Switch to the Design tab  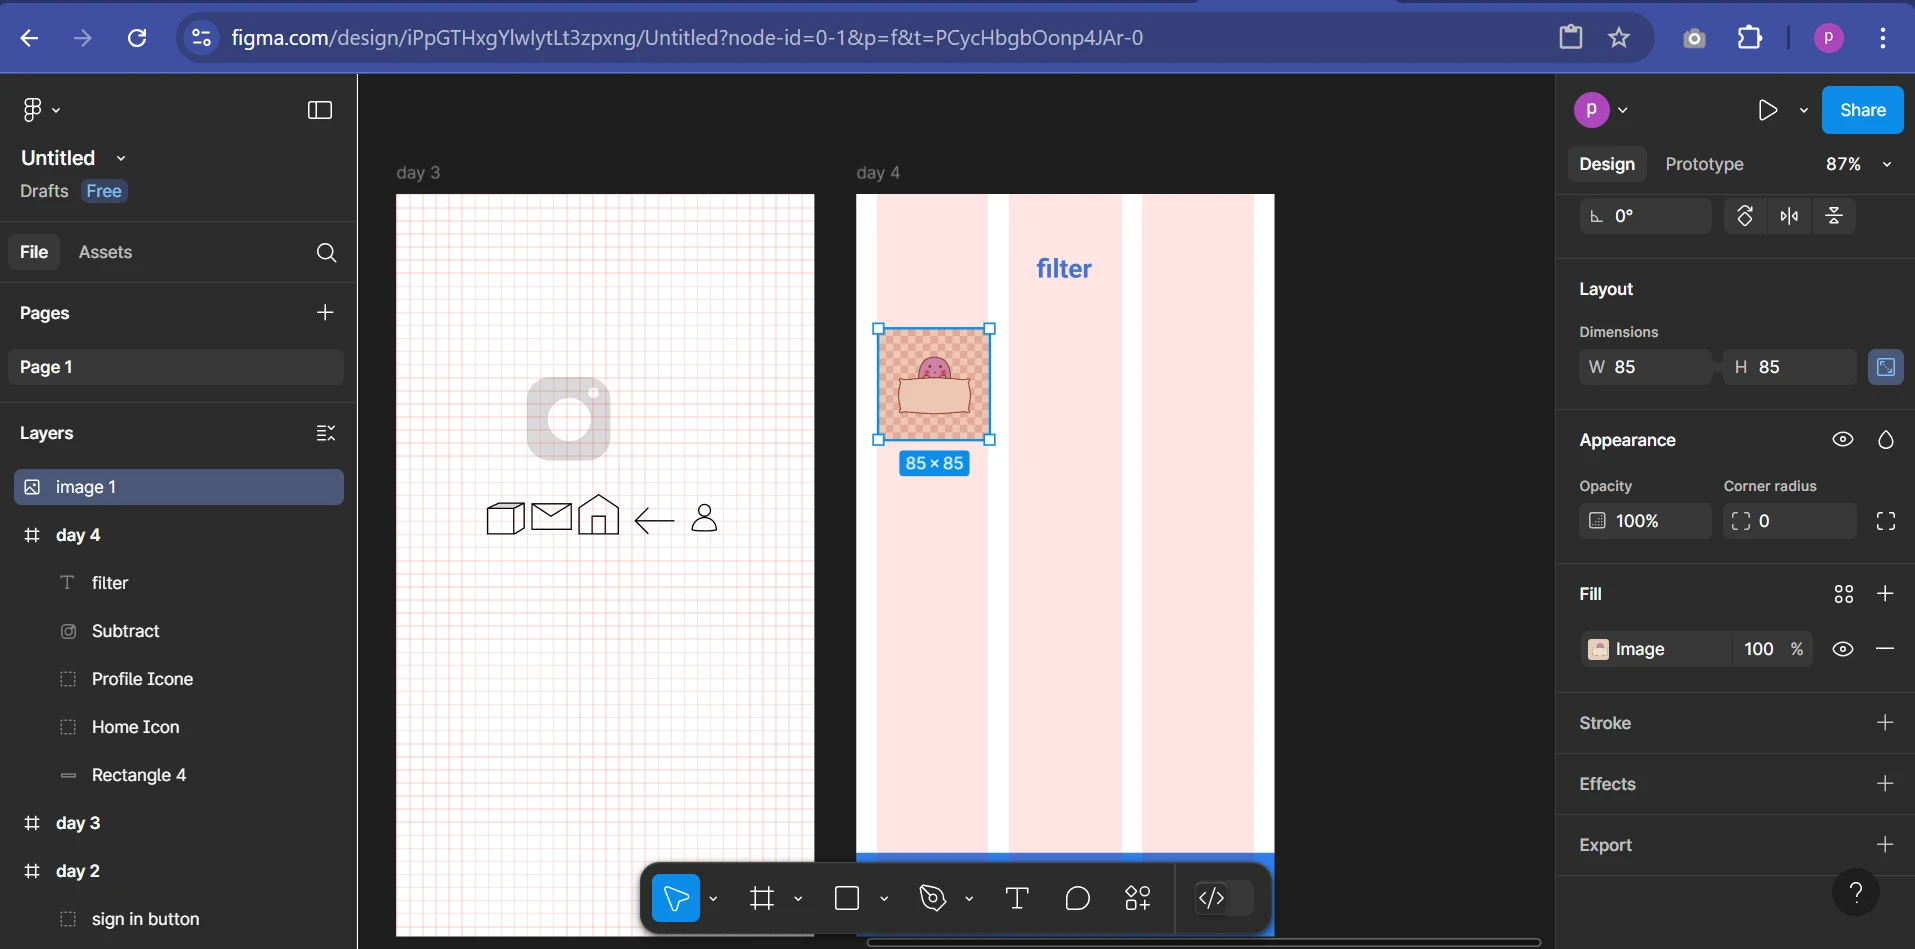(1607, 164)
